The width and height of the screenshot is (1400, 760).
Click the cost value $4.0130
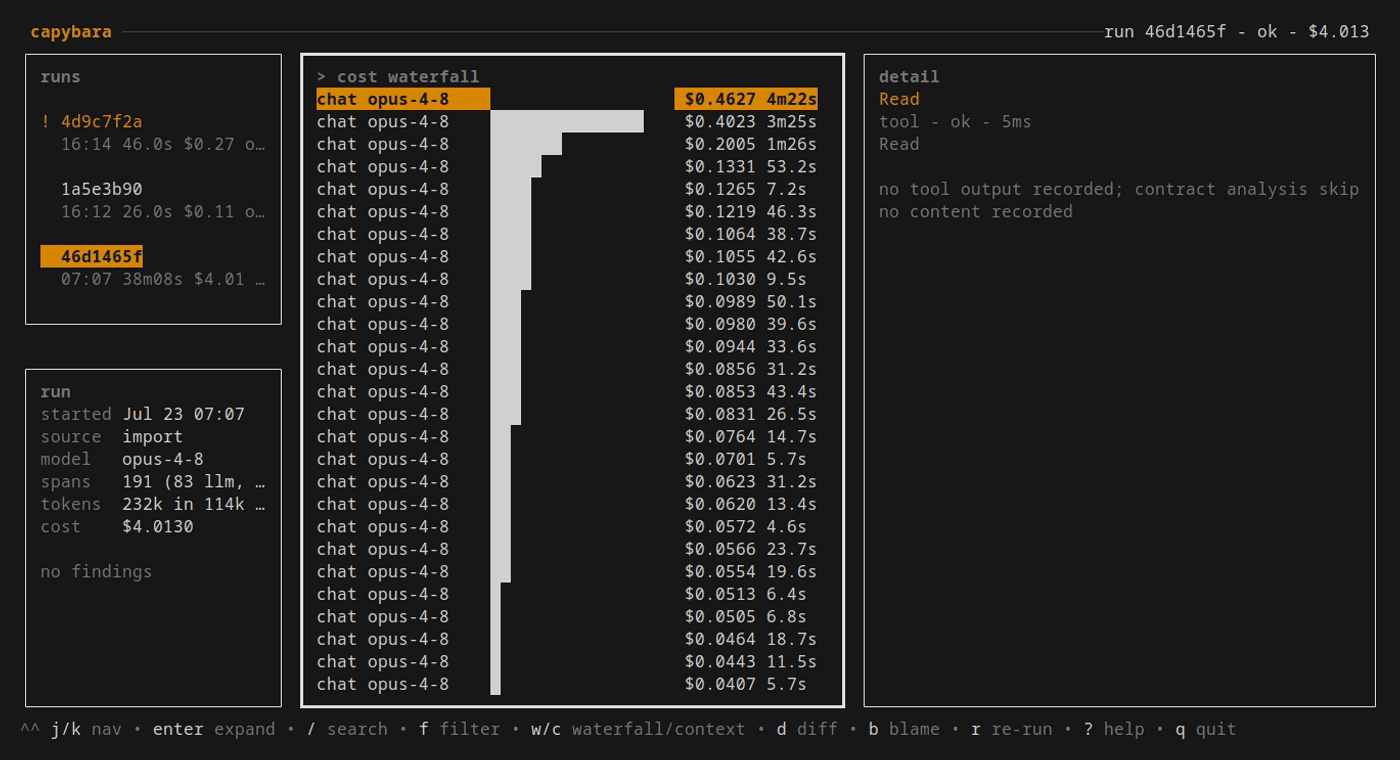158,527
